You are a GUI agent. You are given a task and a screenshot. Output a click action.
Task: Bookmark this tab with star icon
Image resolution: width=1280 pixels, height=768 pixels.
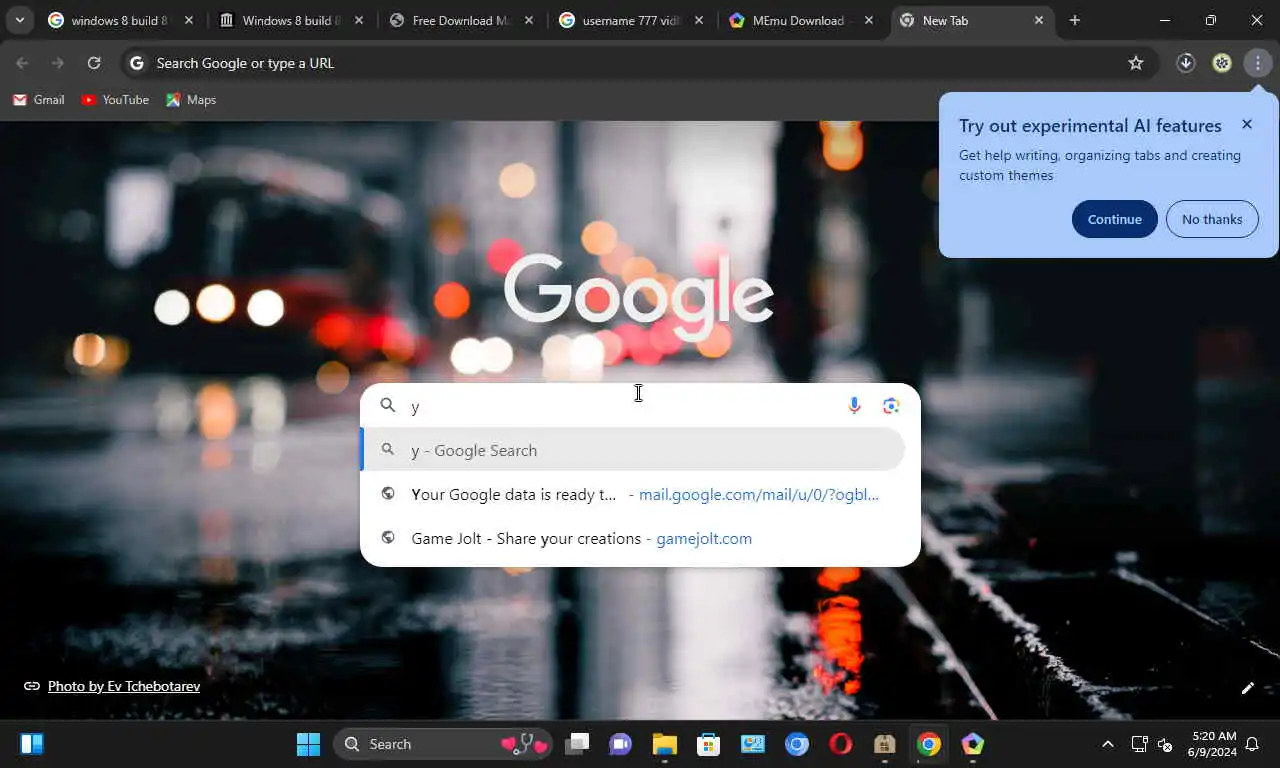[x=1136, y=63]
